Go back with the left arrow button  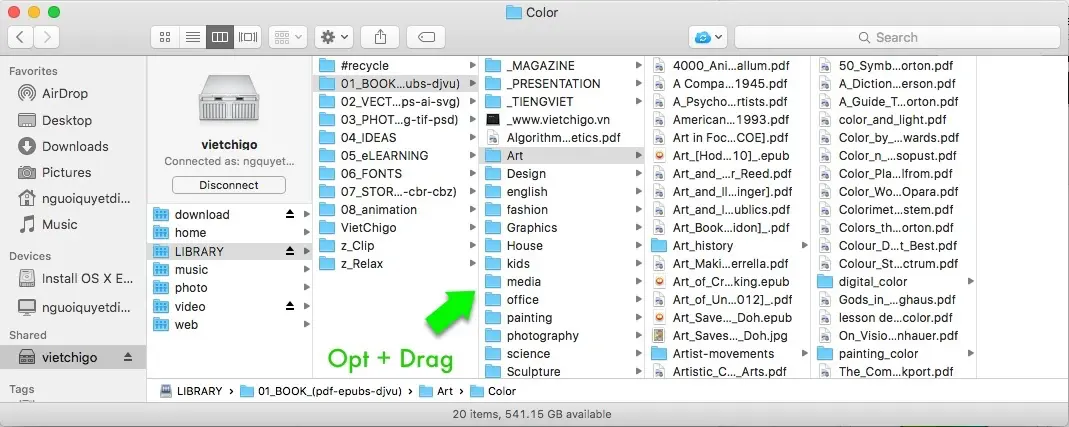(21, 37)
